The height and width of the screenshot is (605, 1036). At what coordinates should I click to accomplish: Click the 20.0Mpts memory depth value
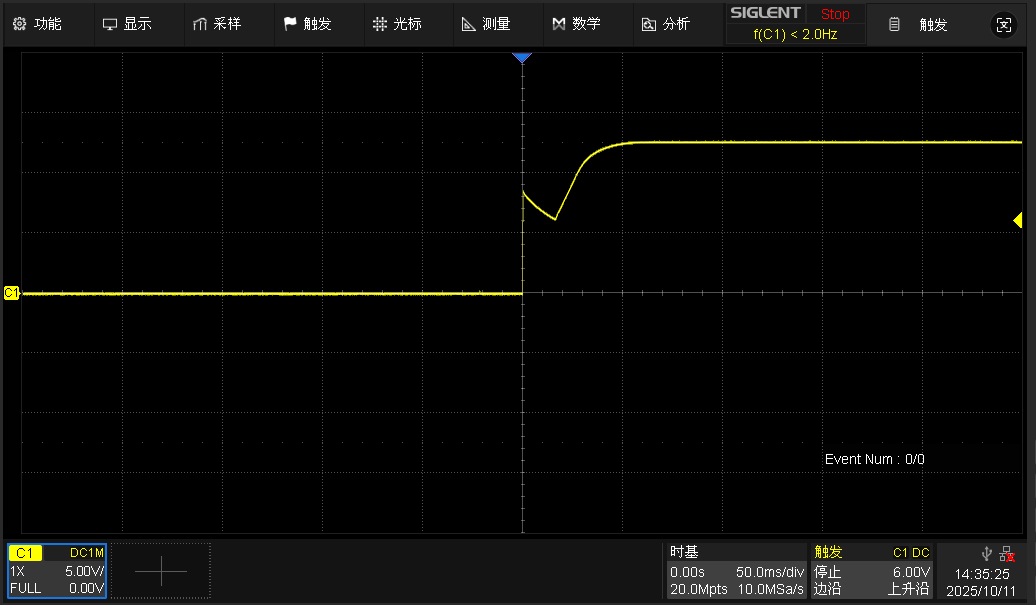coord(698,589)
